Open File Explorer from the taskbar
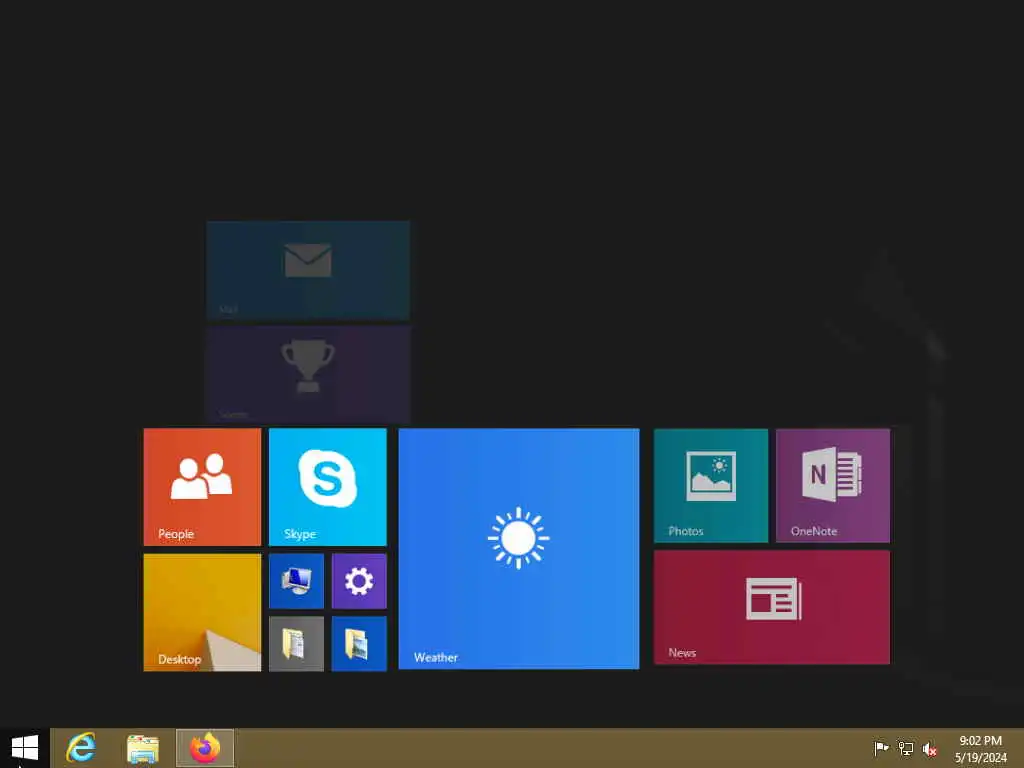 coord(143,748)
